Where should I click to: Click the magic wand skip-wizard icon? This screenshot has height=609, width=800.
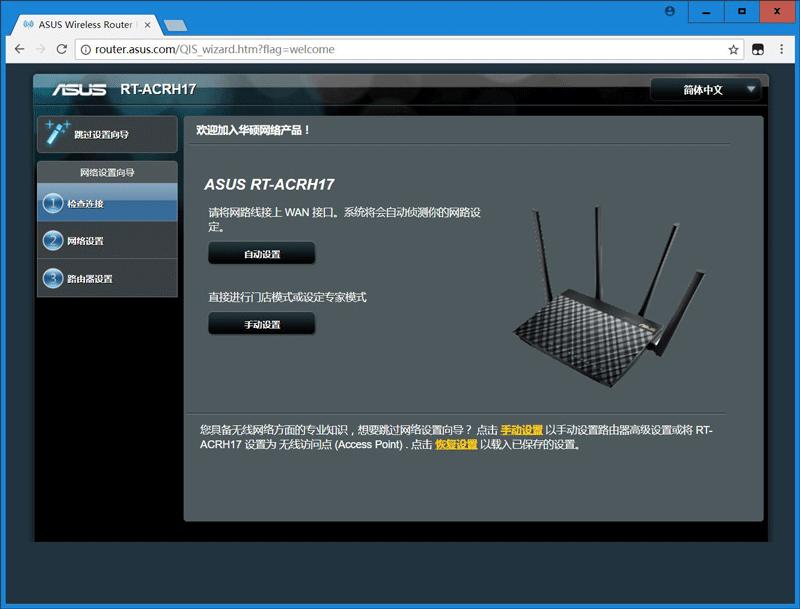pos(57,133)
